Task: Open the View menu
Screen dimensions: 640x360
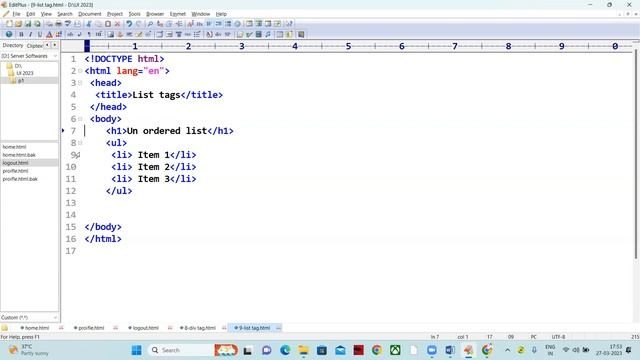Action: pyautogui.click(x=46, y=14)
